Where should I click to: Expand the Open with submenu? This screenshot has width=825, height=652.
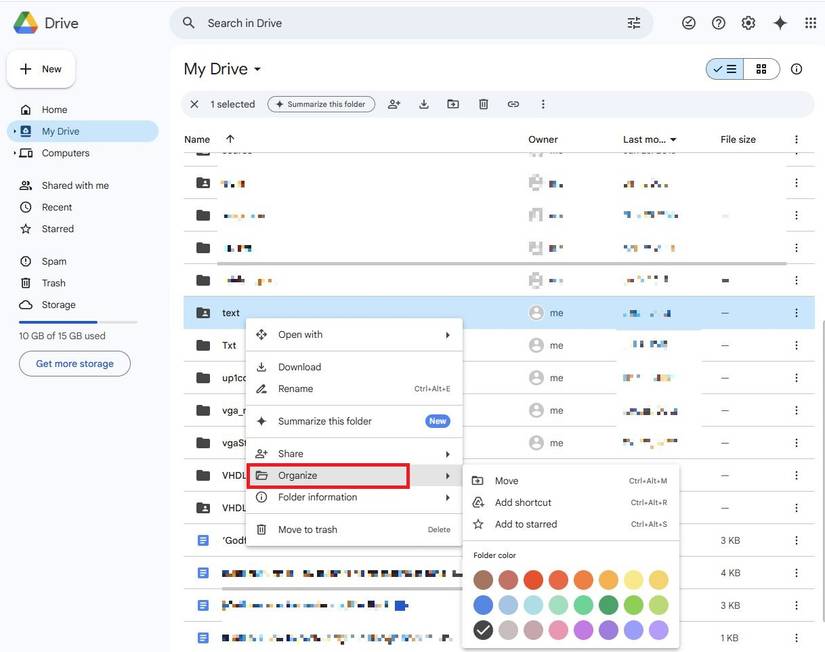448,335
